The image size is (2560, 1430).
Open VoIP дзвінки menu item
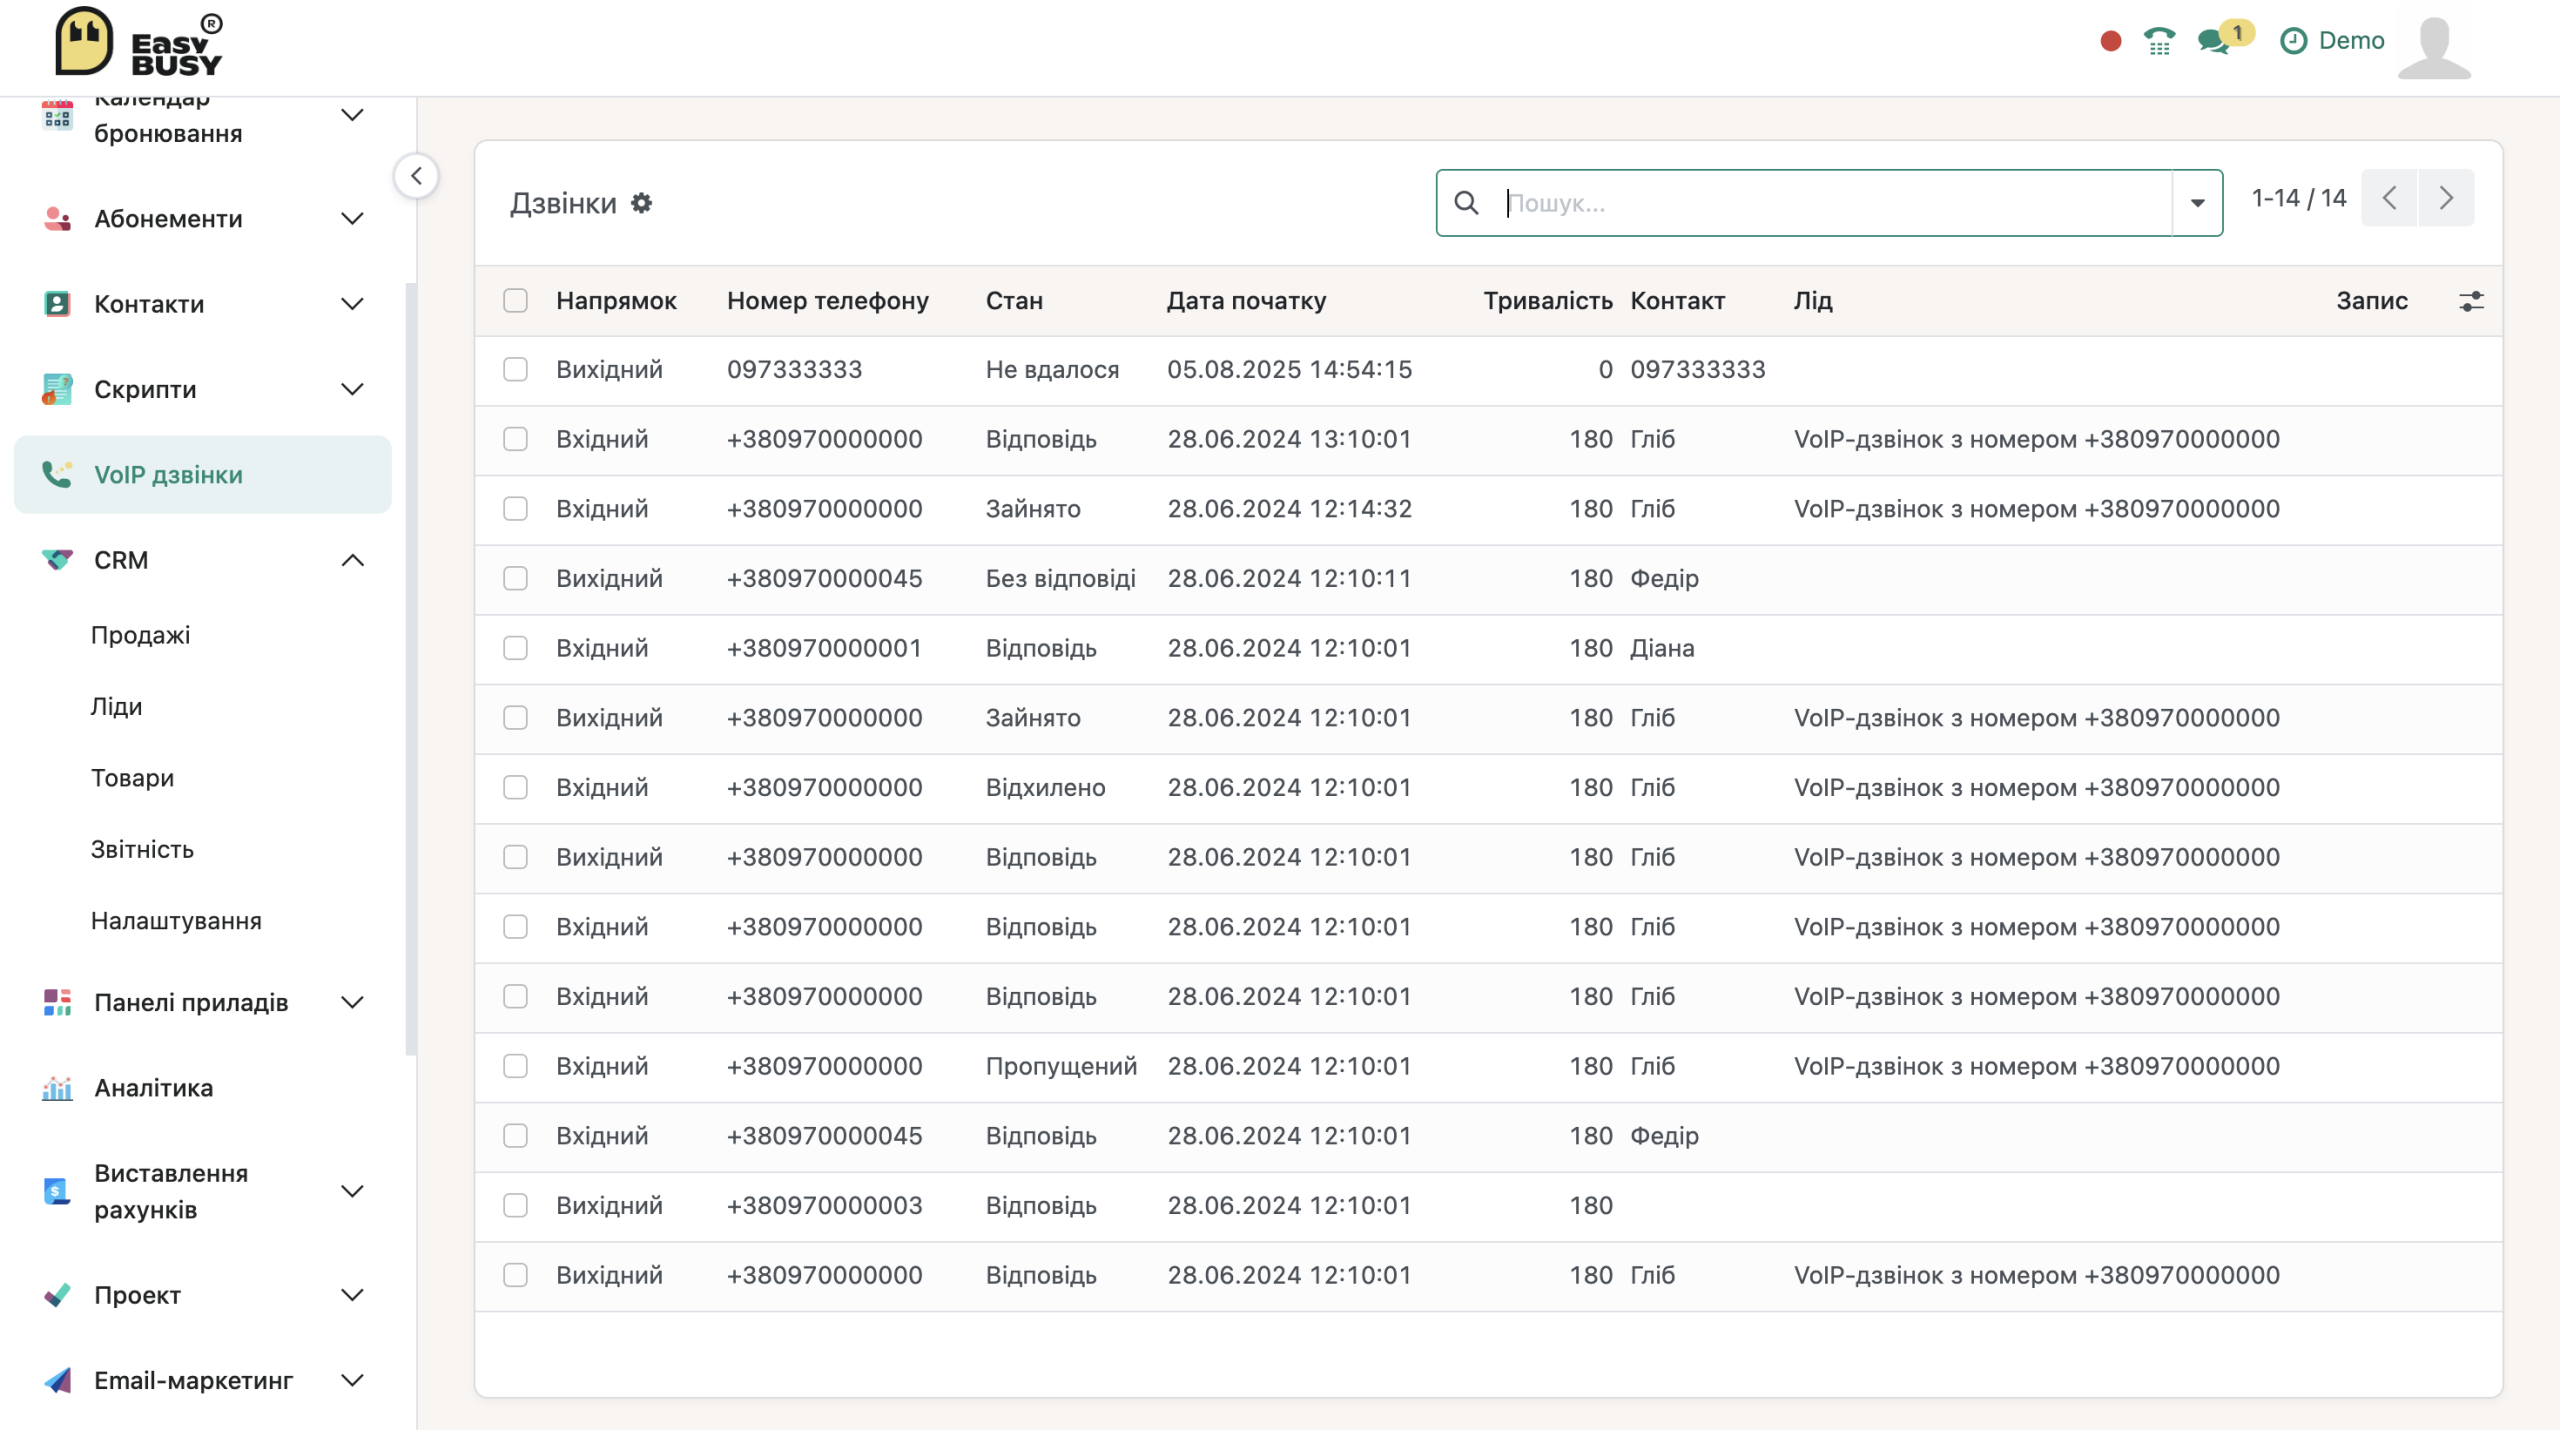click(203, 475)
